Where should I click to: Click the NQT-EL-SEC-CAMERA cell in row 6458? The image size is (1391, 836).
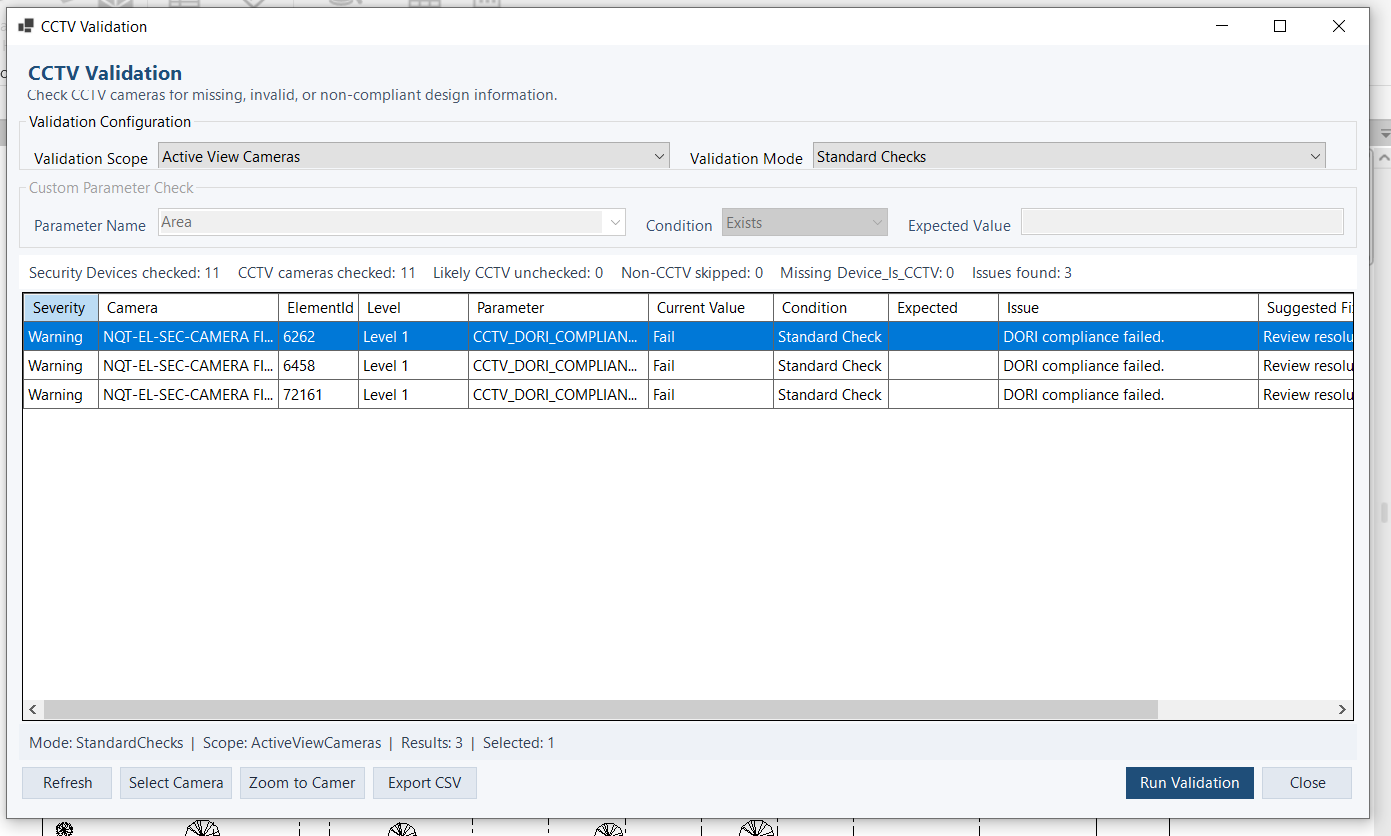[x=188, y=366]
